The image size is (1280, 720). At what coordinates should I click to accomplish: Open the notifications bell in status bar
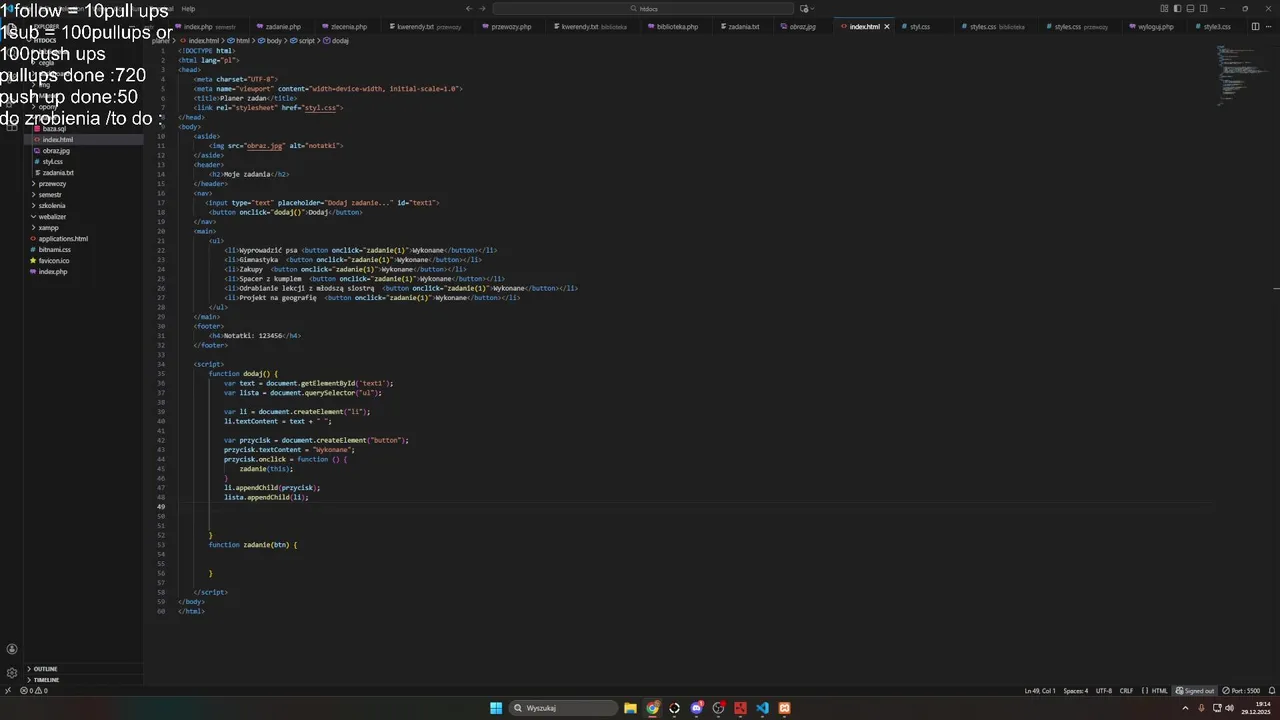point(1271,691)
